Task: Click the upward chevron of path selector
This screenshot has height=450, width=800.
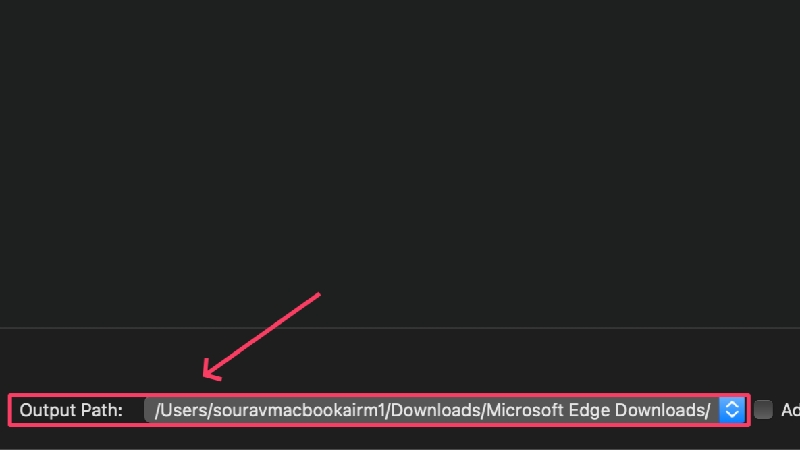Action: (x=732, y=404)
